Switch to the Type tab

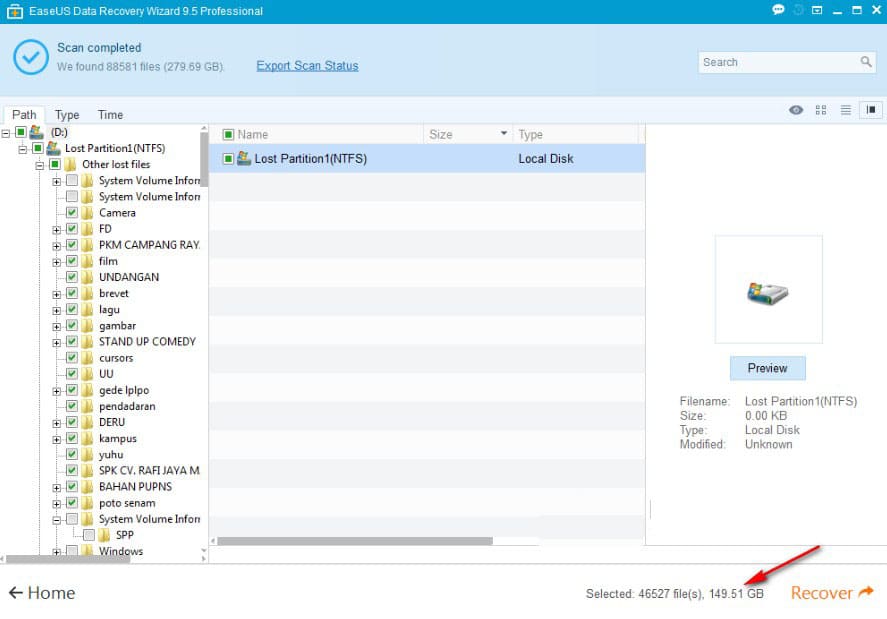coord(67,115)
